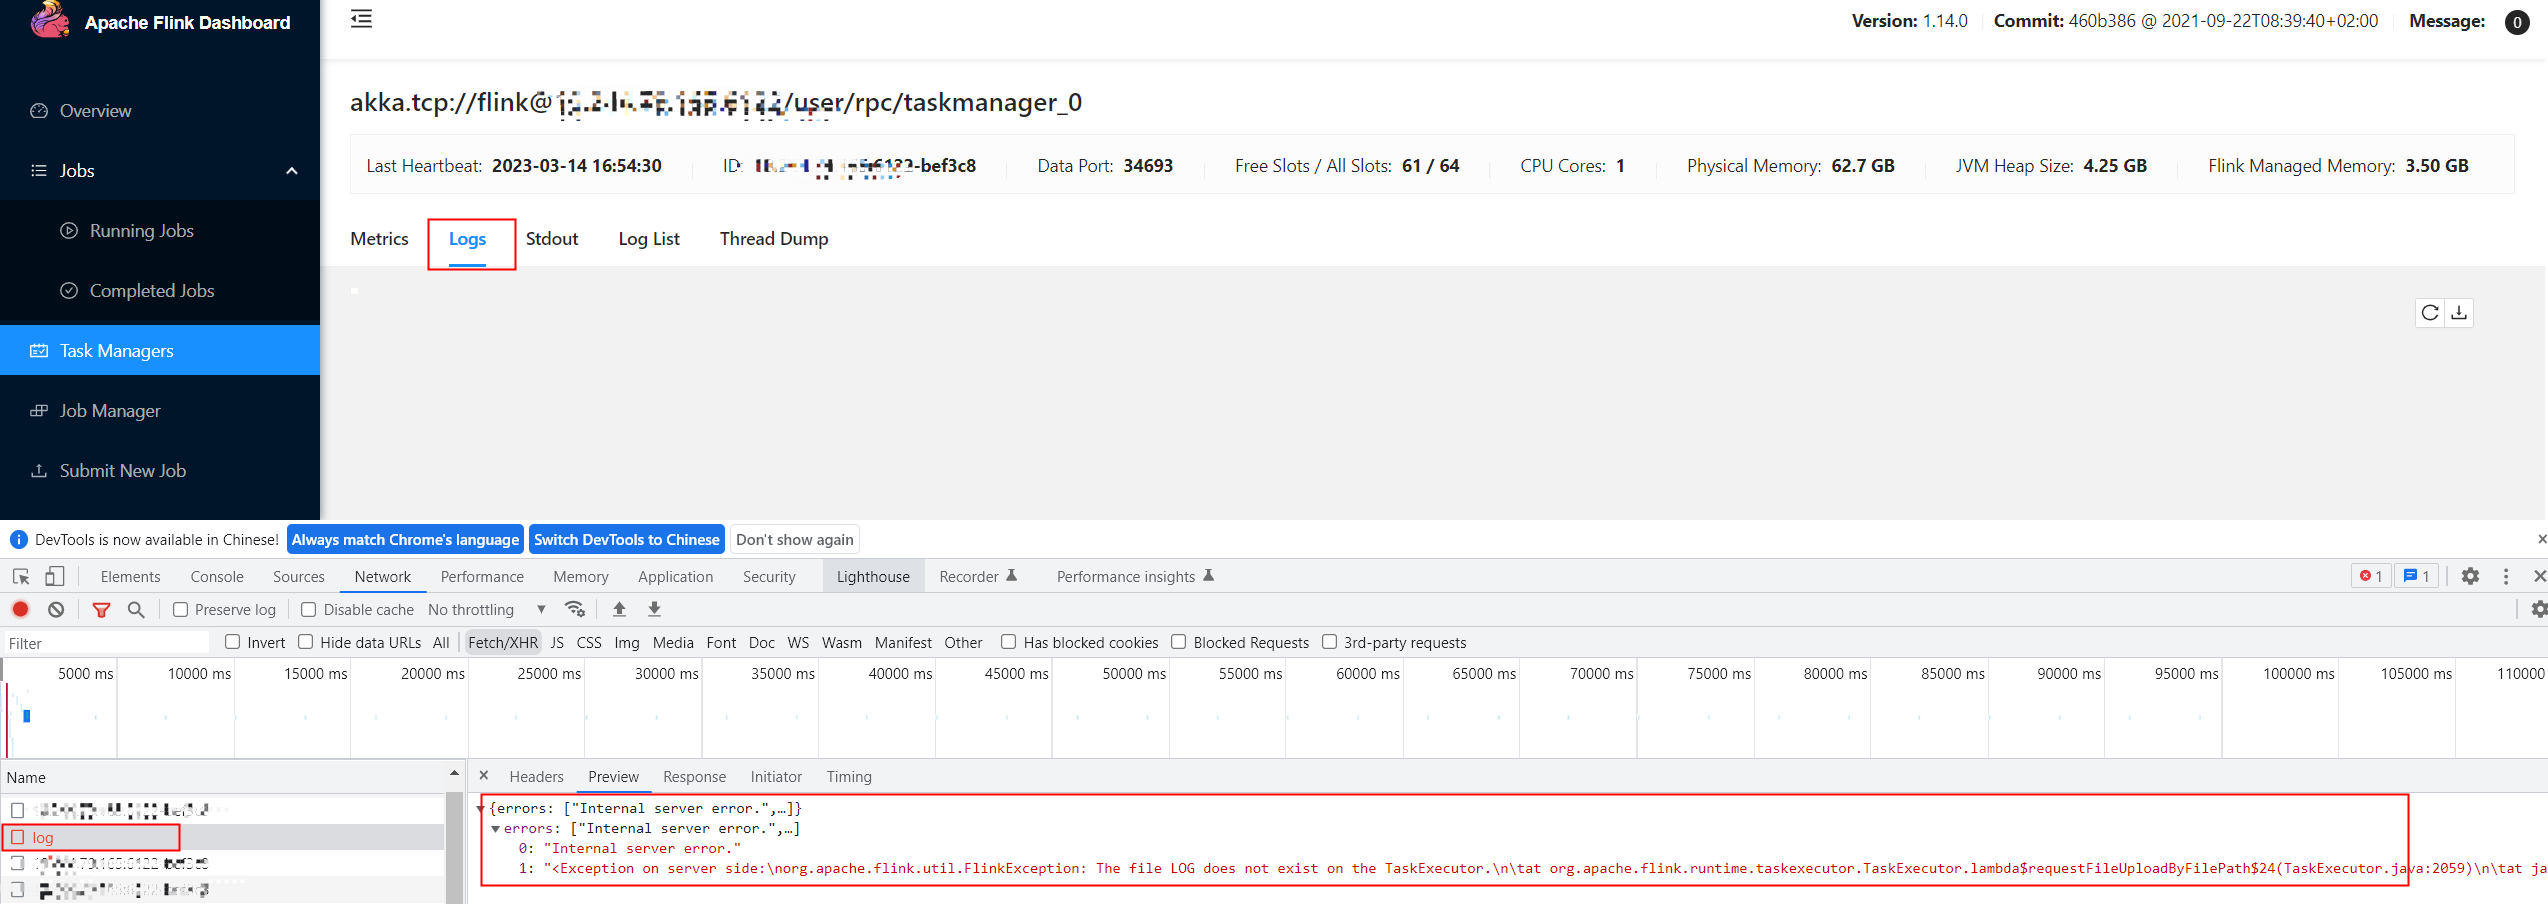
Task: Open Submit New Job page
Action: pyautogui.click(x=160, y=471)
